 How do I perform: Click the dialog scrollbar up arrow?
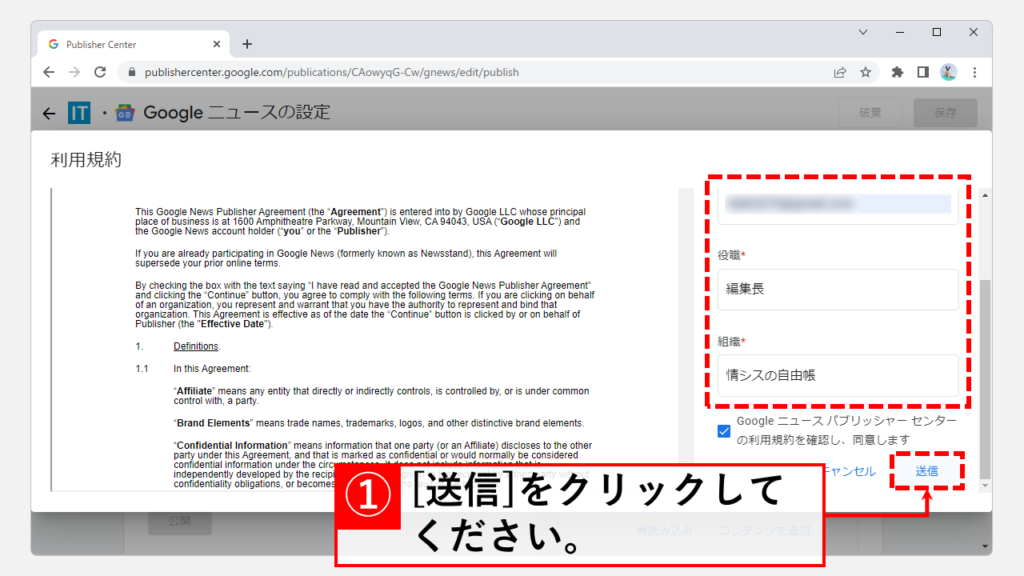click(x=985, y=195)
